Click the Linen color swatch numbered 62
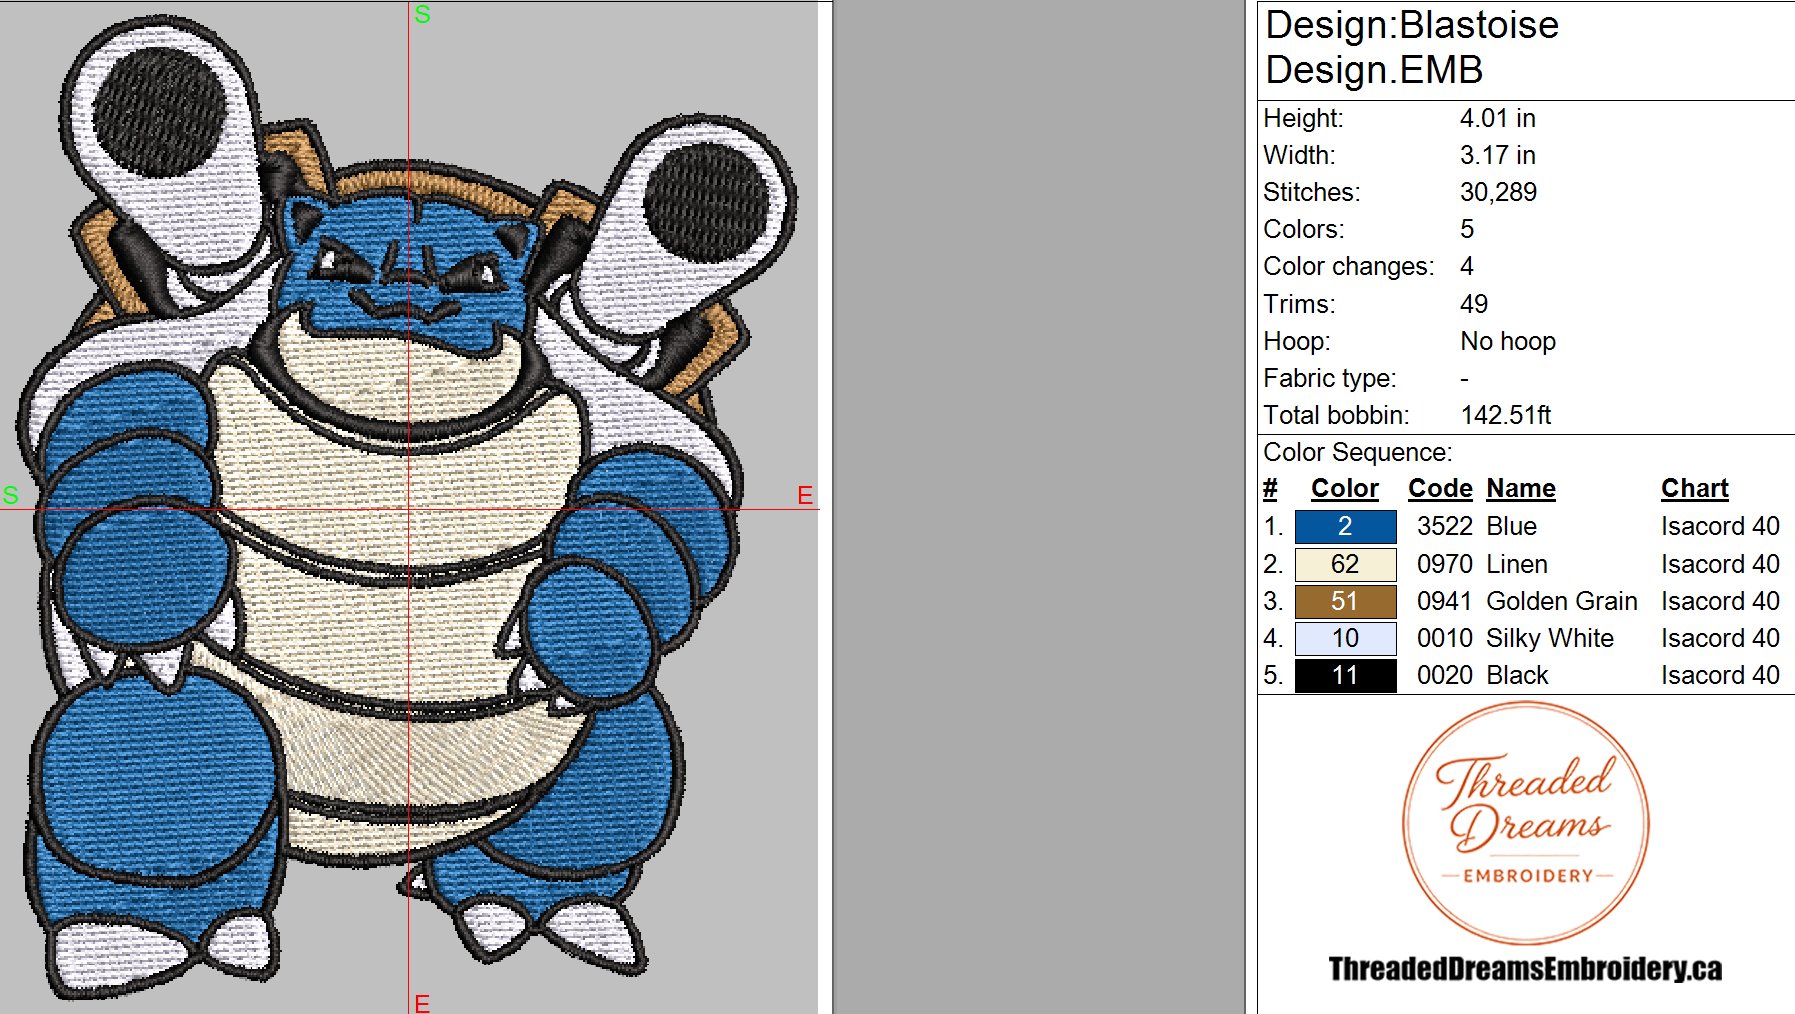Viewport: 1795px width, 1014px height. [x=1345, y=564]
